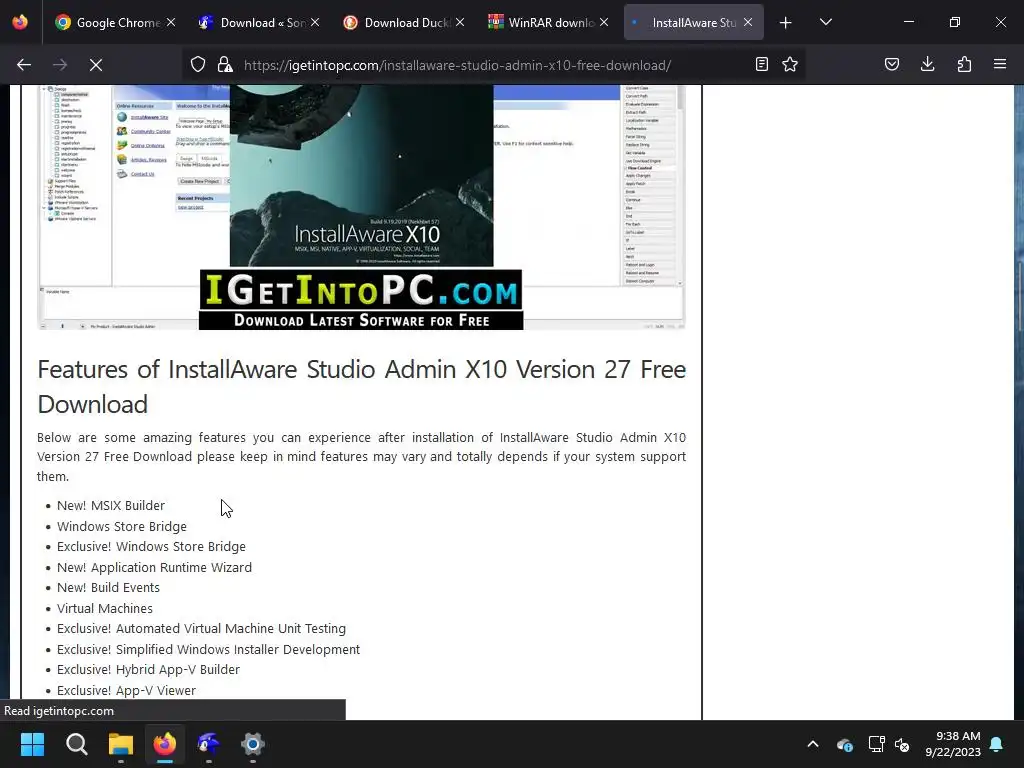
Task: Close the Google Chrome tab
Action: point(170,22)
